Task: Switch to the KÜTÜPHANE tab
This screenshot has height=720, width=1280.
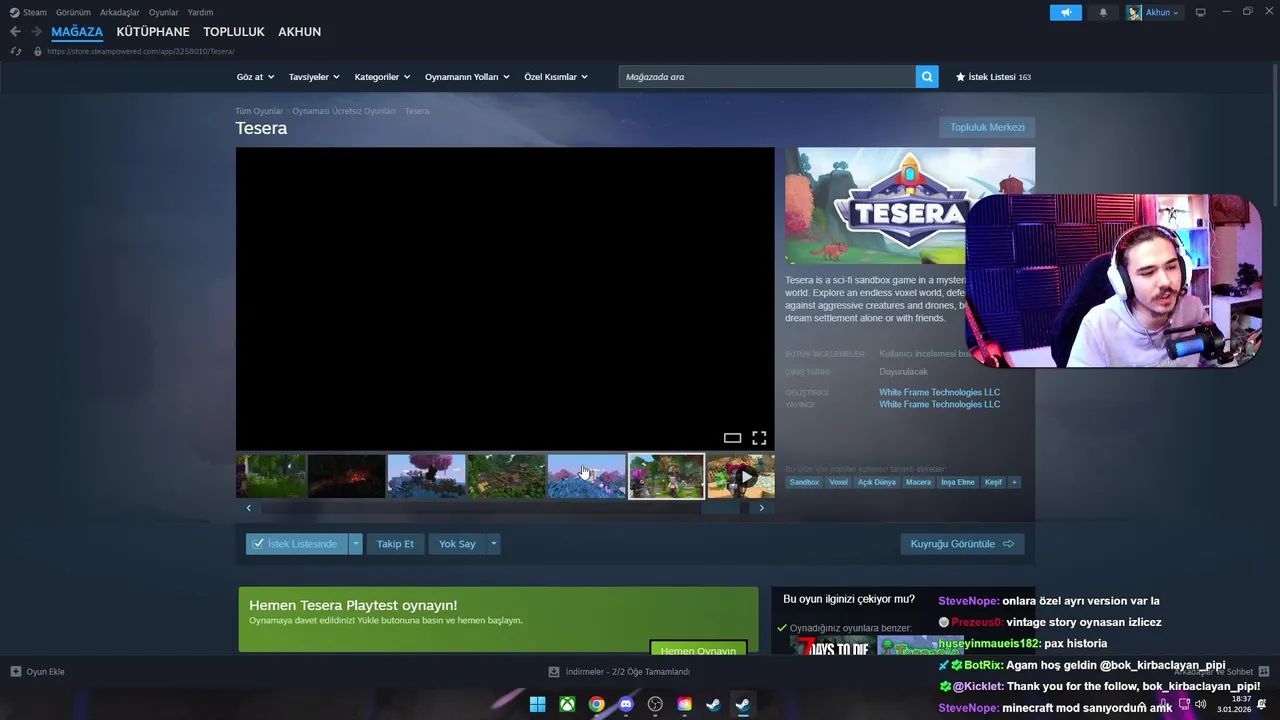Action: [153, 32]
